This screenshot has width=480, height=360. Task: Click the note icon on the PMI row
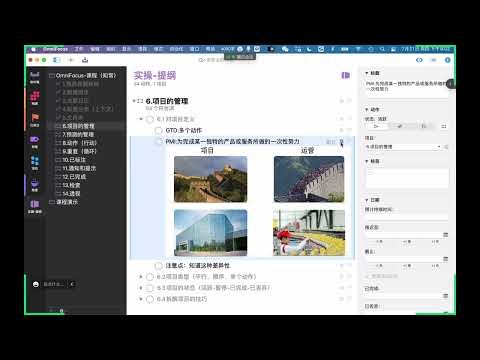pyautogui.click(x=342, y=142)
